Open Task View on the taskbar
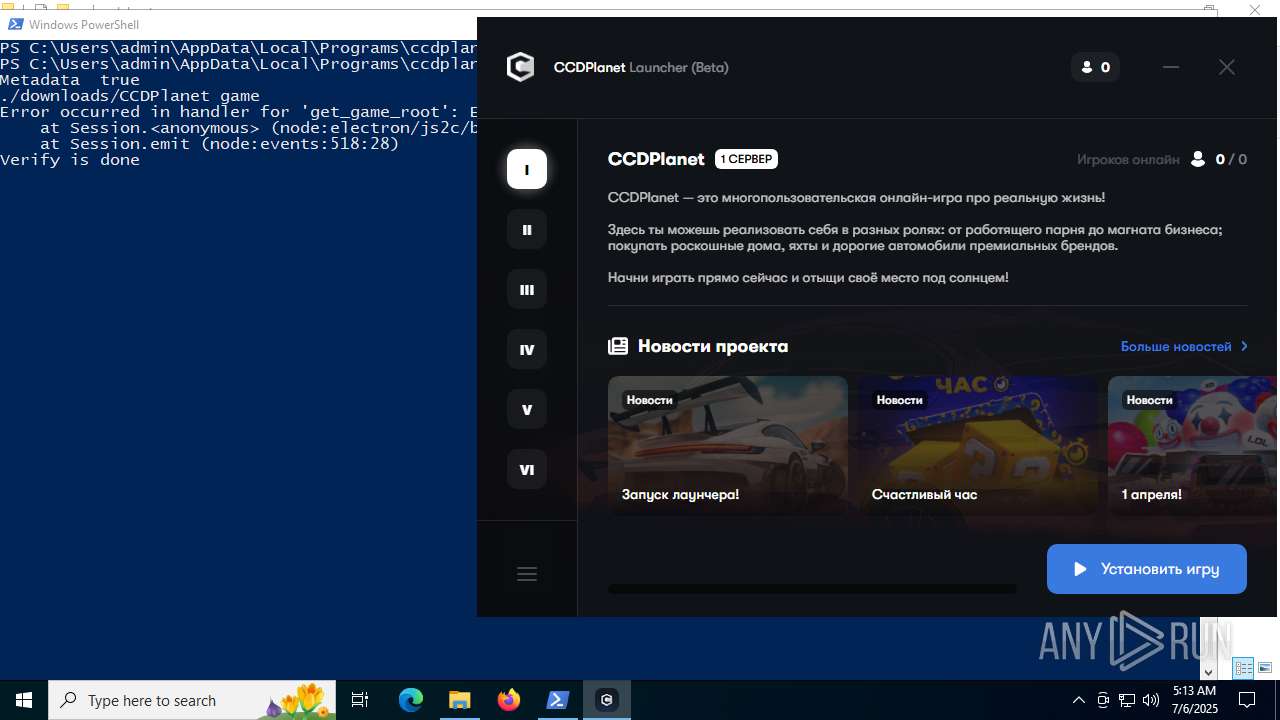The width and height of the screenshot is (1280, 720). point(360,700)
